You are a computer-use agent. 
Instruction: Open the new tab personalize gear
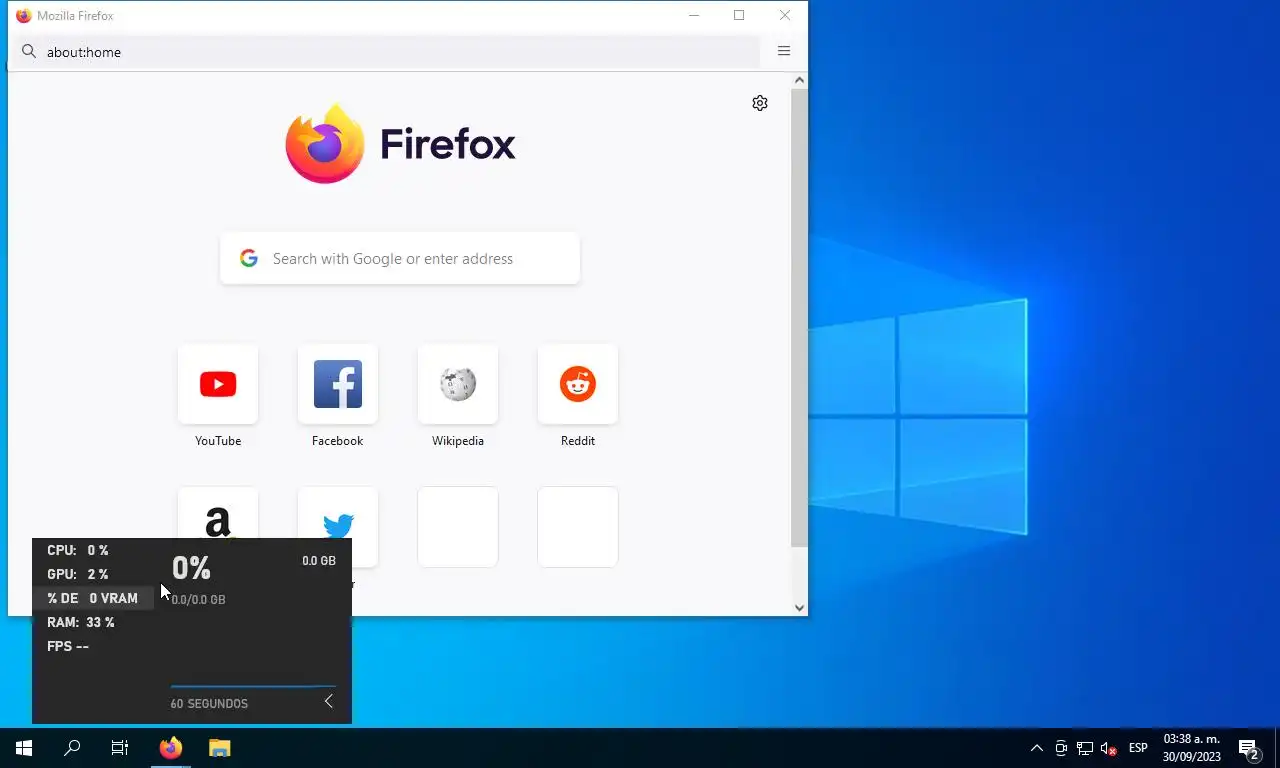760,103
